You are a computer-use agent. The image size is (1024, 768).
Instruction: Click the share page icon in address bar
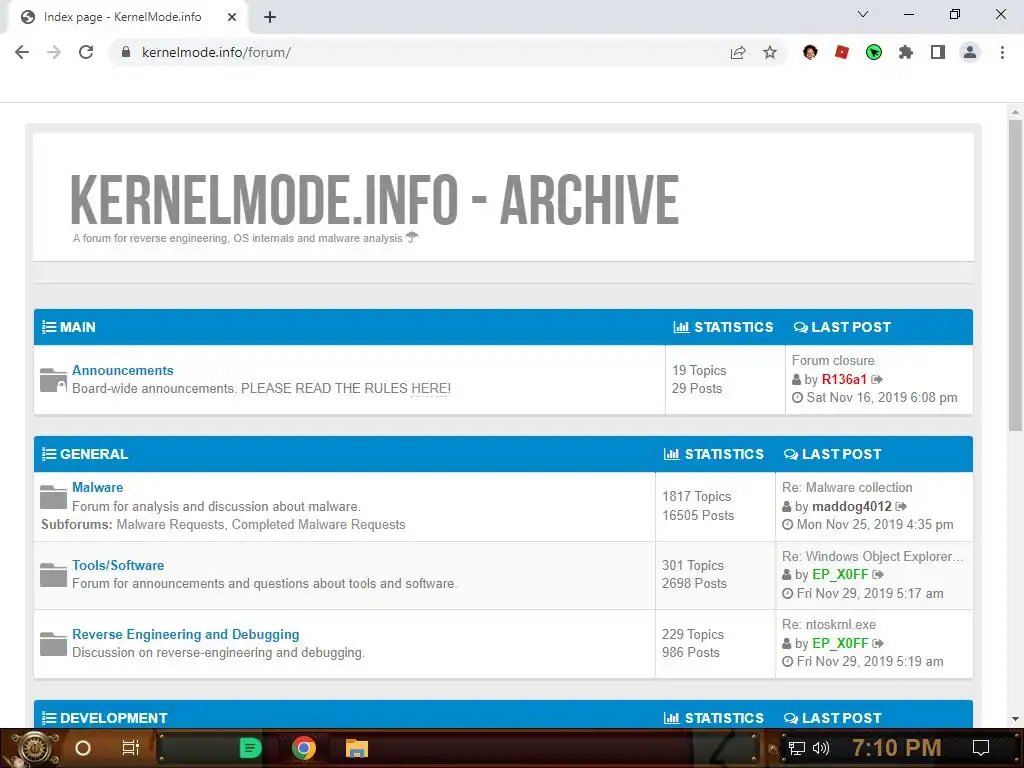pyautogui.click(x=738, y=53)
